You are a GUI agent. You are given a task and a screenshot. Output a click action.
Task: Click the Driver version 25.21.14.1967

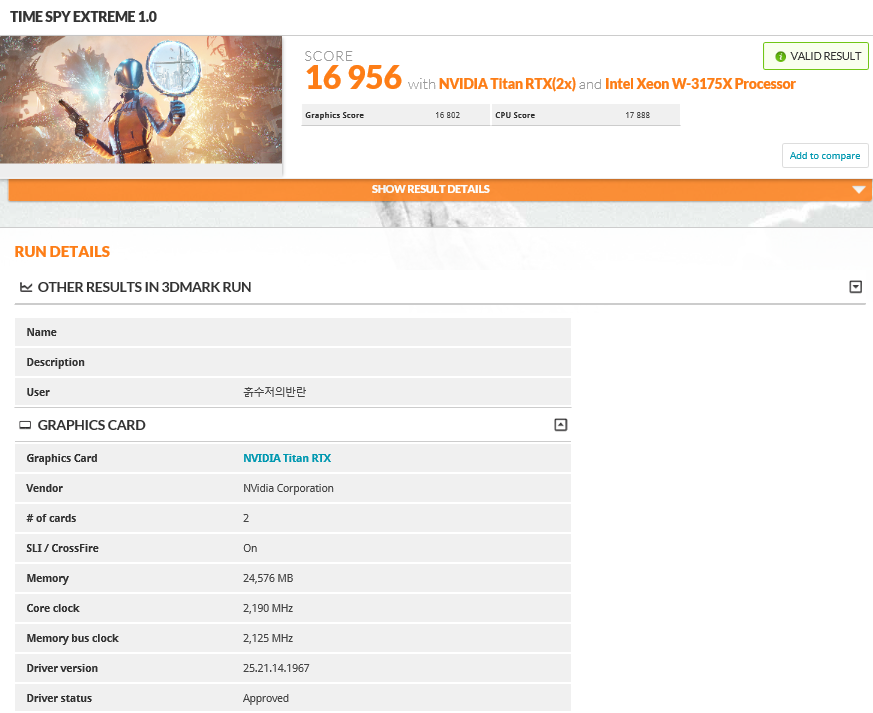[x=276, y=668]
